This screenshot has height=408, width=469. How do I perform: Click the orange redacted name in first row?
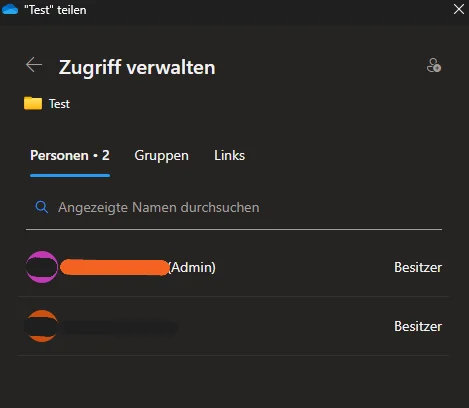[115, 267]
